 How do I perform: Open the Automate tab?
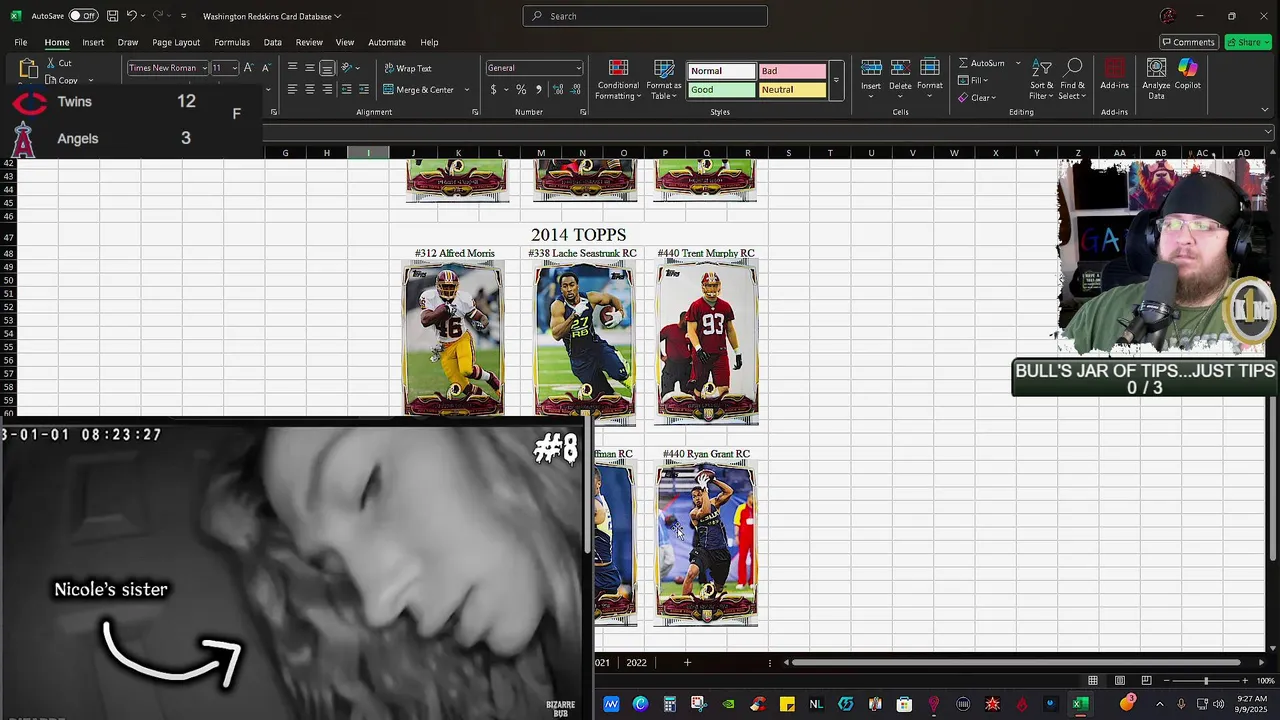[x=387, y=42]
